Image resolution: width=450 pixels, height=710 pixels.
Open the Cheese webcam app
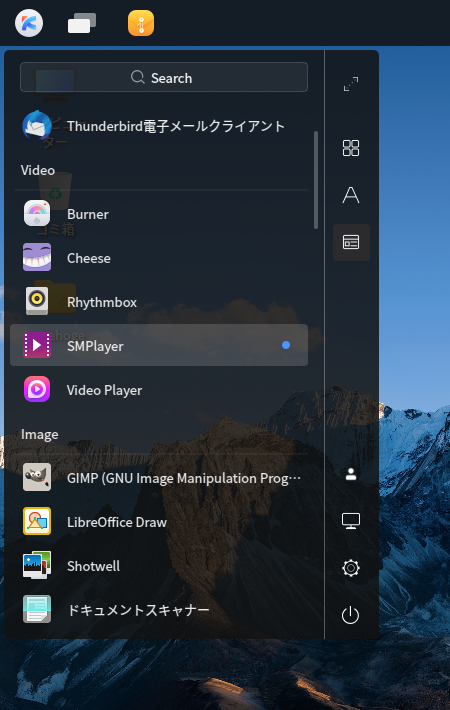pyautogui.click(x=159, y=258)
